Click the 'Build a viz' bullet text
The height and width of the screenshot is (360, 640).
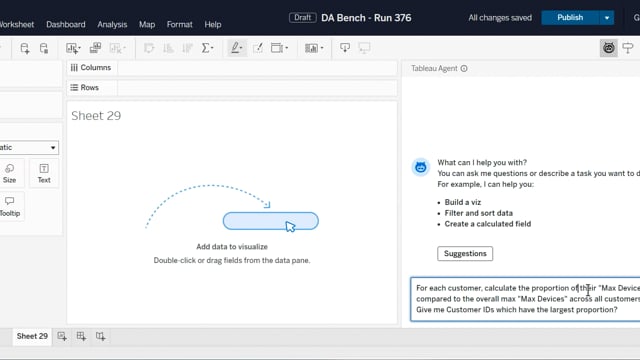[x=462, y=202]
